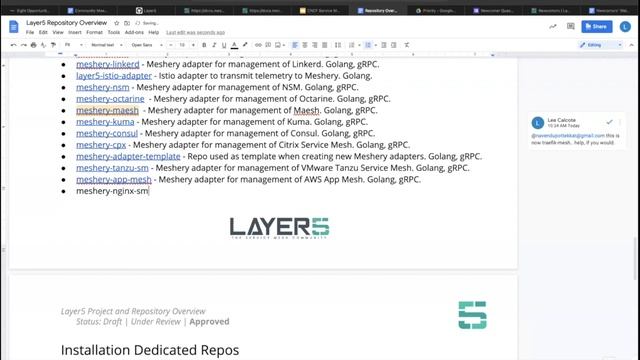Toggle bold formatting

(204, 45)
